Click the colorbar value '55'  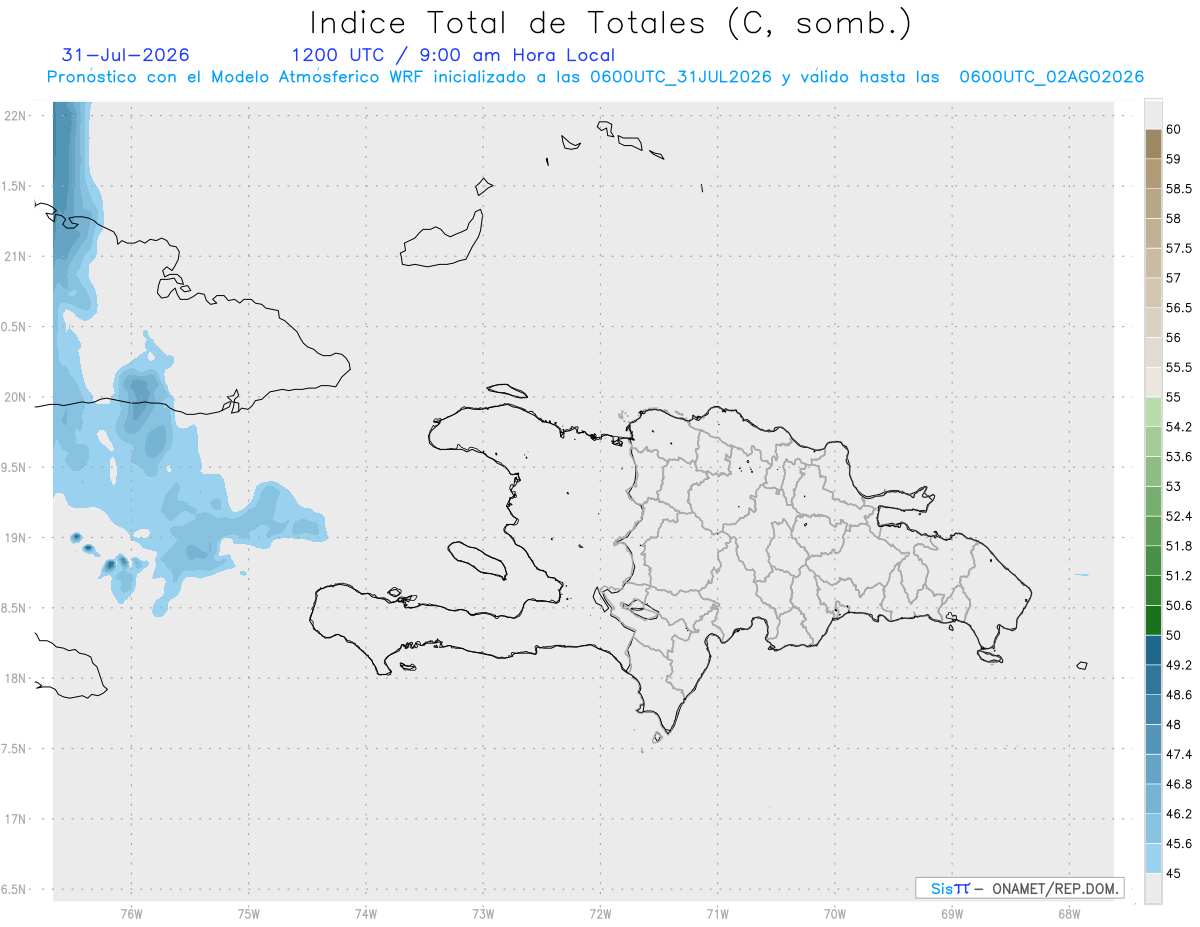click(1173, 397)
